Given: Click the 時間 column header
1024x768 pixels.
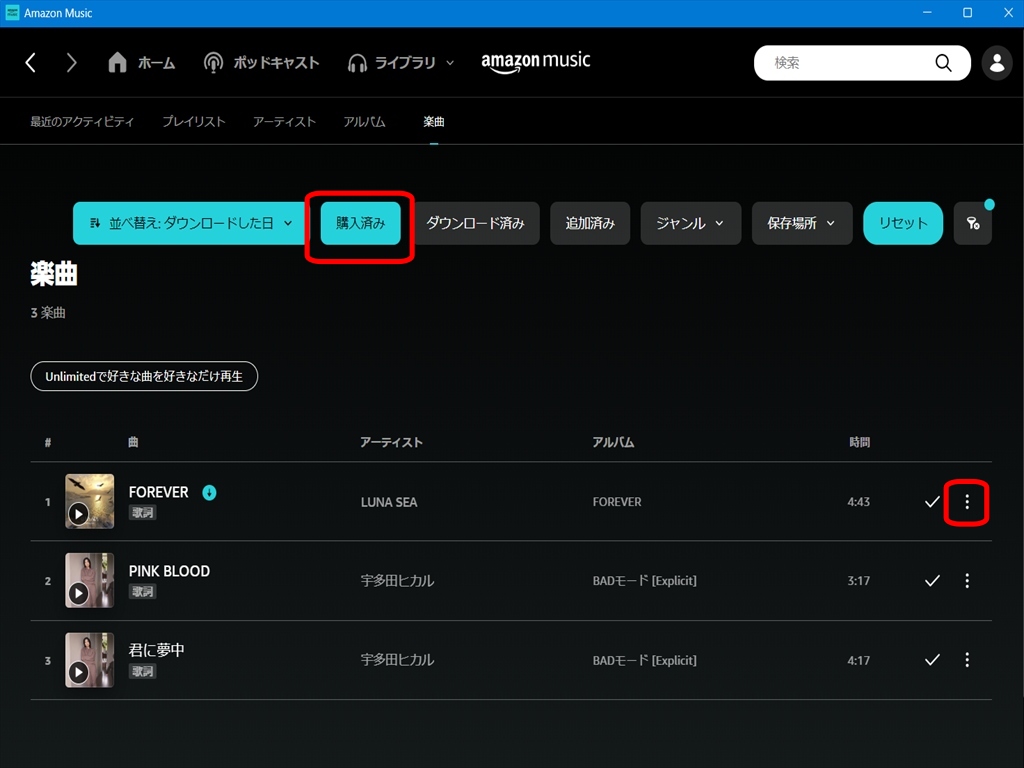Looking at the screenshot, I should point(859,442).
